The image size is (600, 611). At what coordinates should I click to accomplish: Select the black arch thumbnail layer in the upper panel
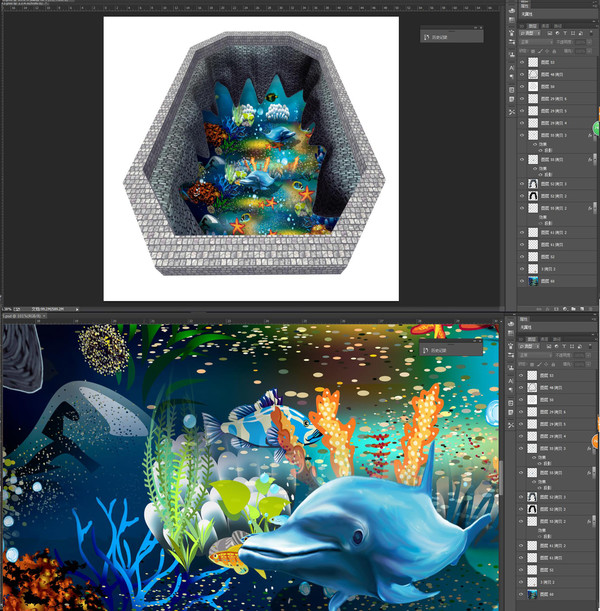click(533, 196)
